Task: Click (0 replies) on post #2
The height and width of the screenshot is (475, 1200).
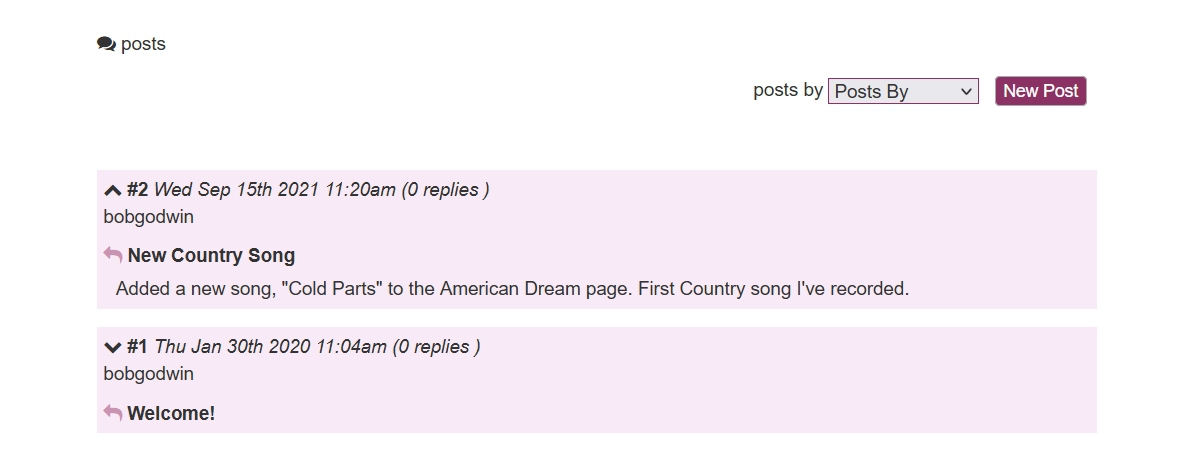Action: [x=445, y=189]
